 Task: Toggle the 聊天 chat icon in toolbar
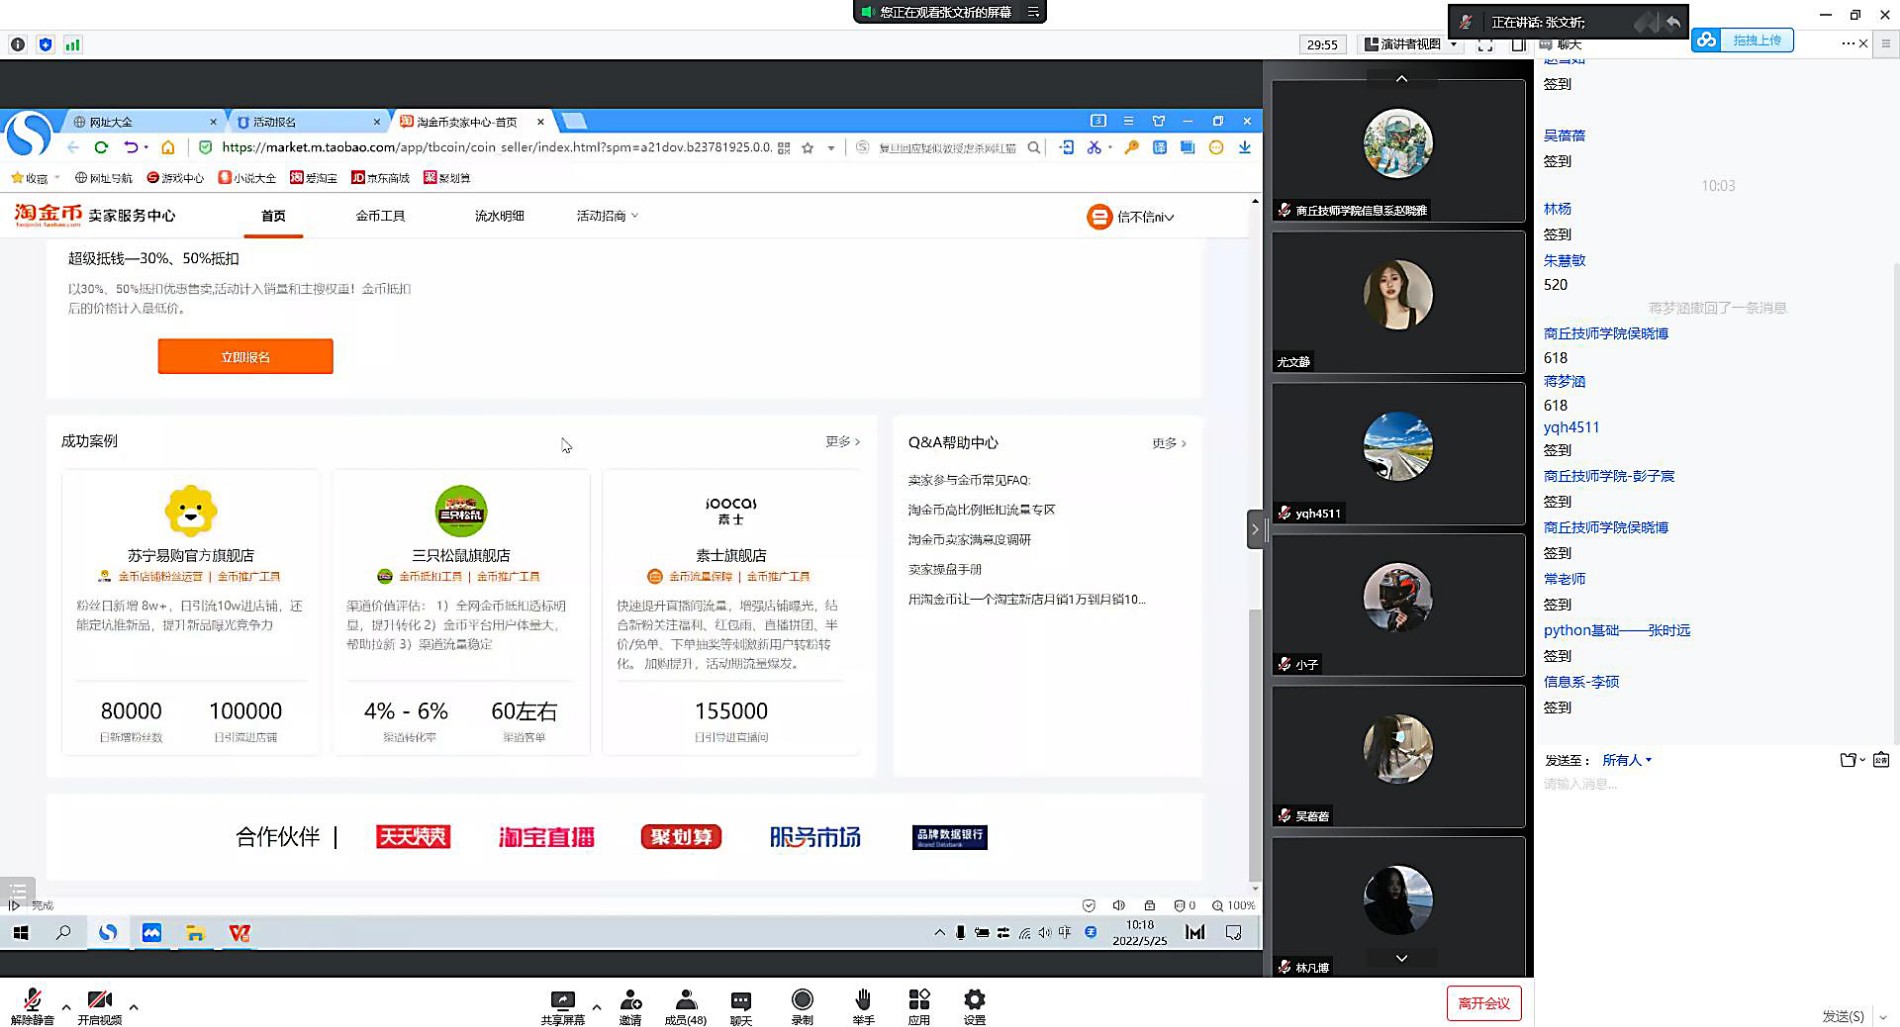(741, 1006)
